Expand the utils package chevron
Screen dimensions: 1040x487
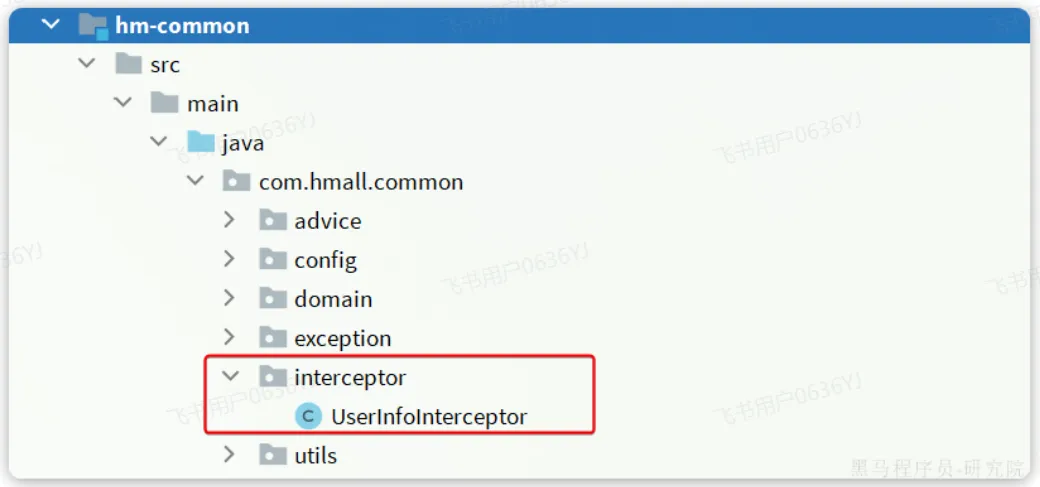point(230,455)
